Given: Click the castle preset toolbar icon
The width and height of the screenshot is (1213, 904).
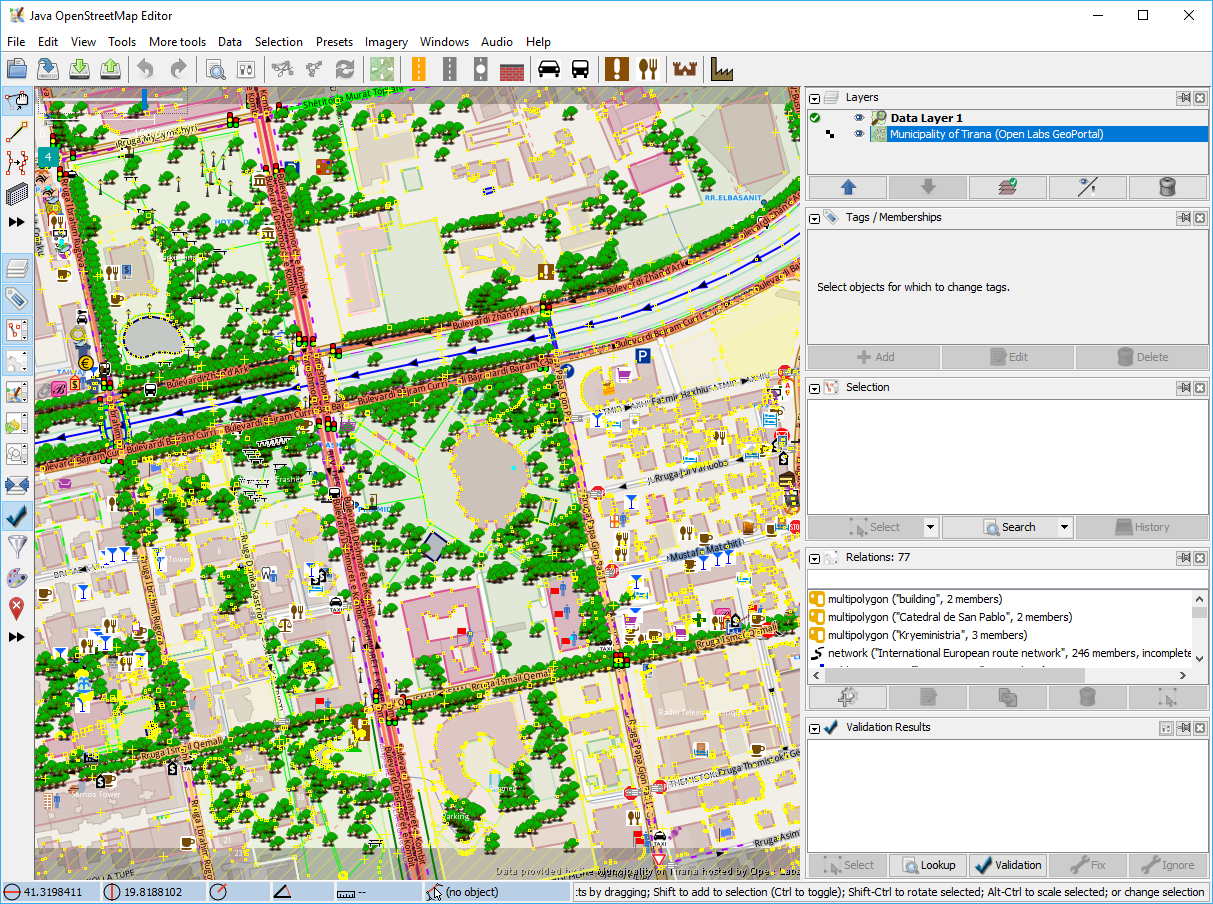Looking at the screenshot, I should [x=685, y=69].
